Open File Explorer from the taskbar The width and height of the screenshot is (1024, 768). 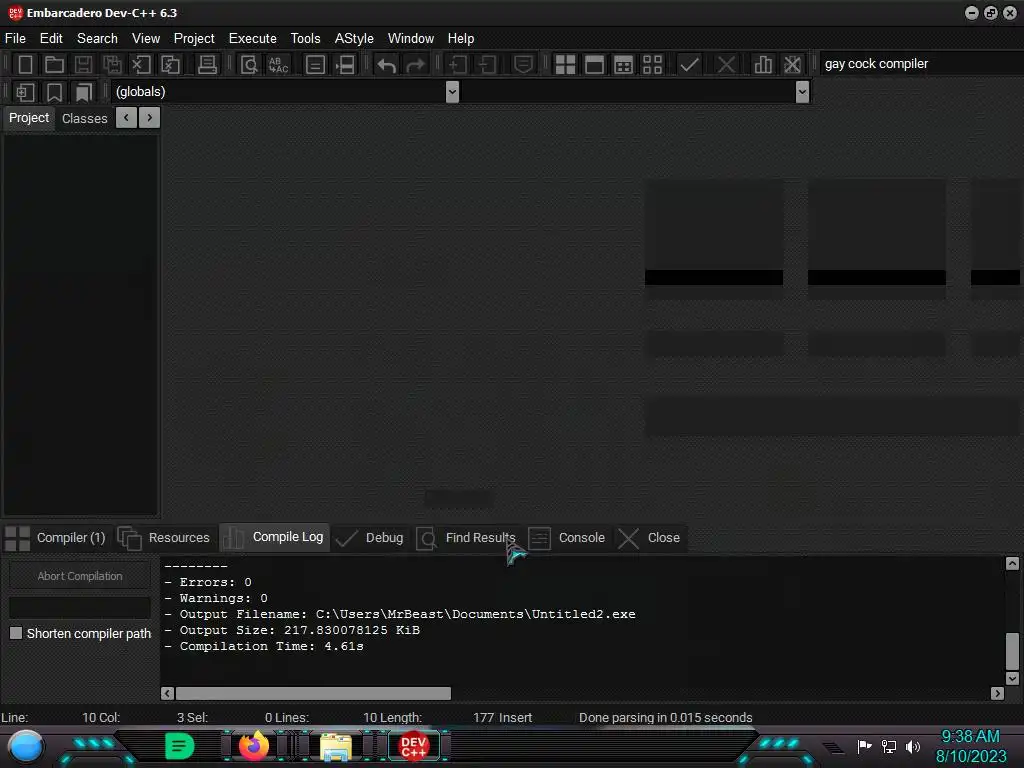pyautogui.click(x=336, y=746)
